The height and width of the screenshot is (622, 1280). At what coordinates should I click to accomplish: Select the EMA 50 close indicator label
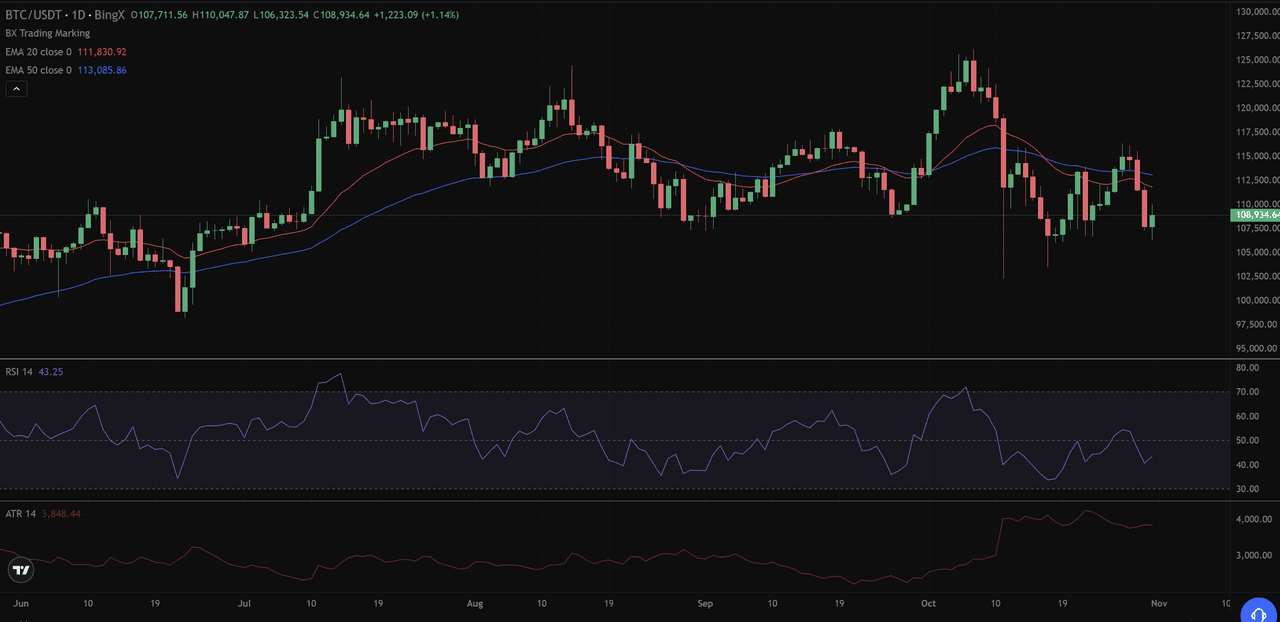tap(38, 70)
